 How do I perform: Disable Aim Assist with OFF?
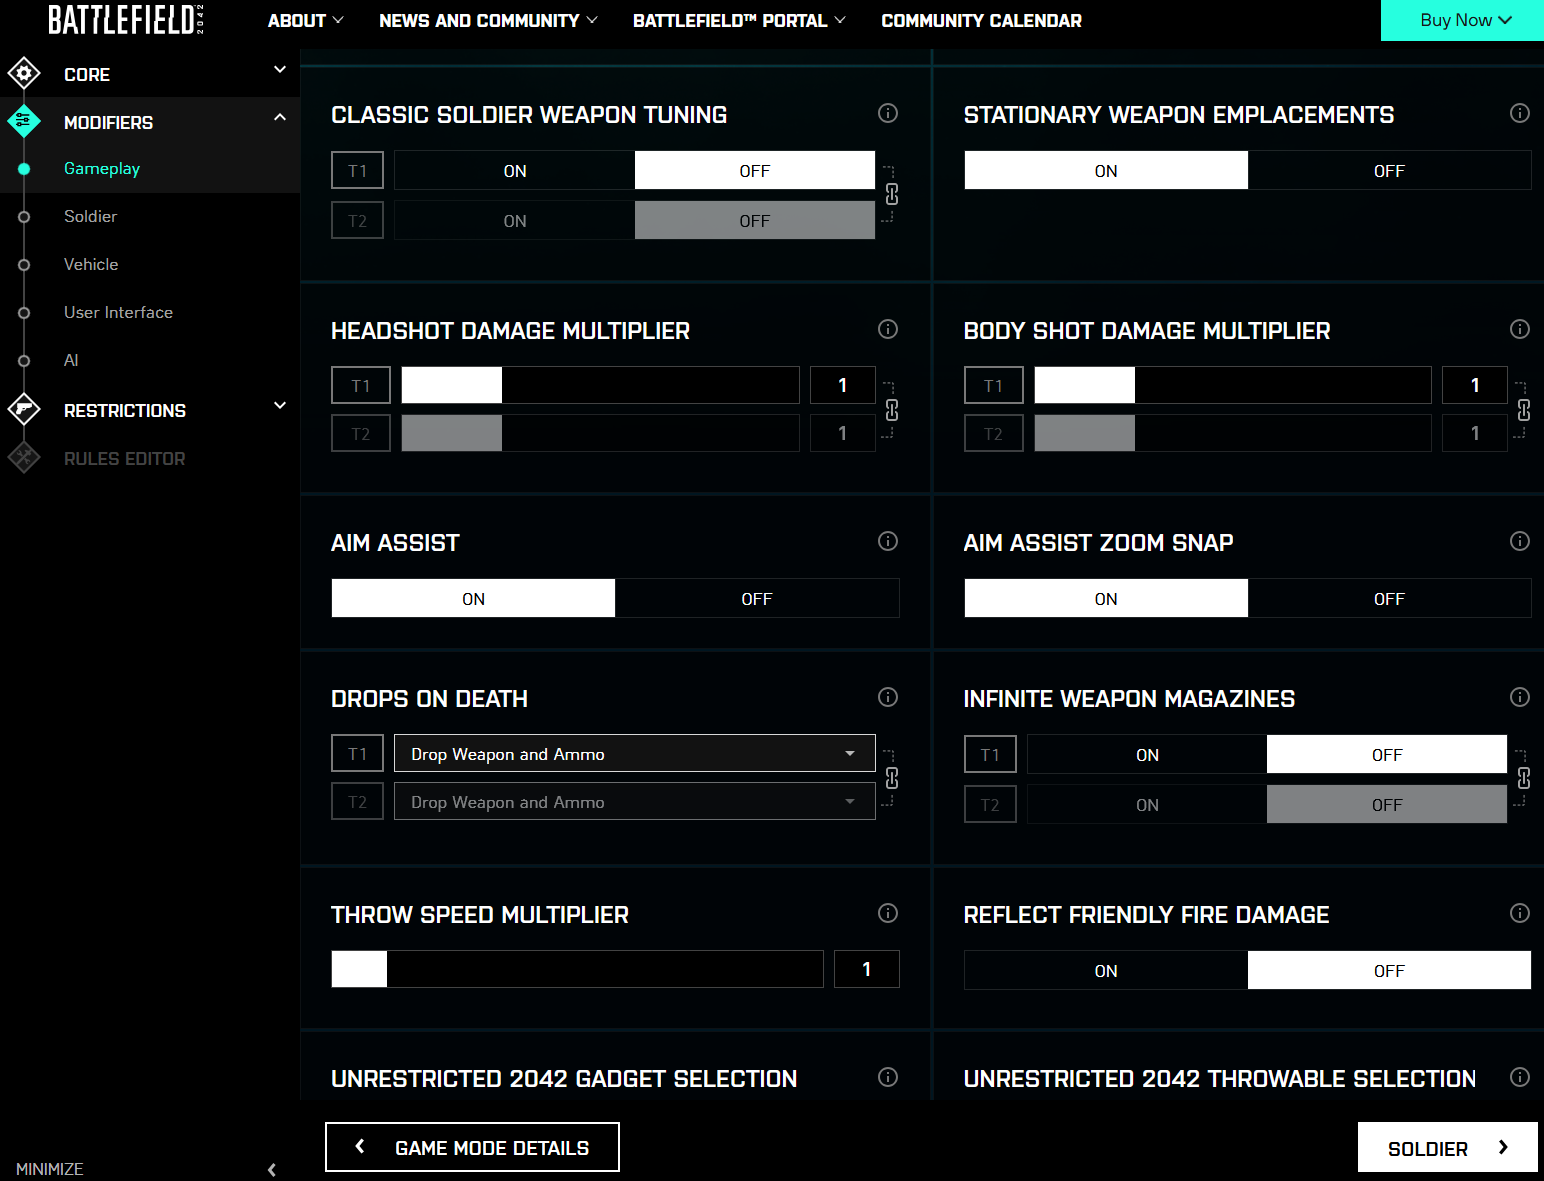757,599
